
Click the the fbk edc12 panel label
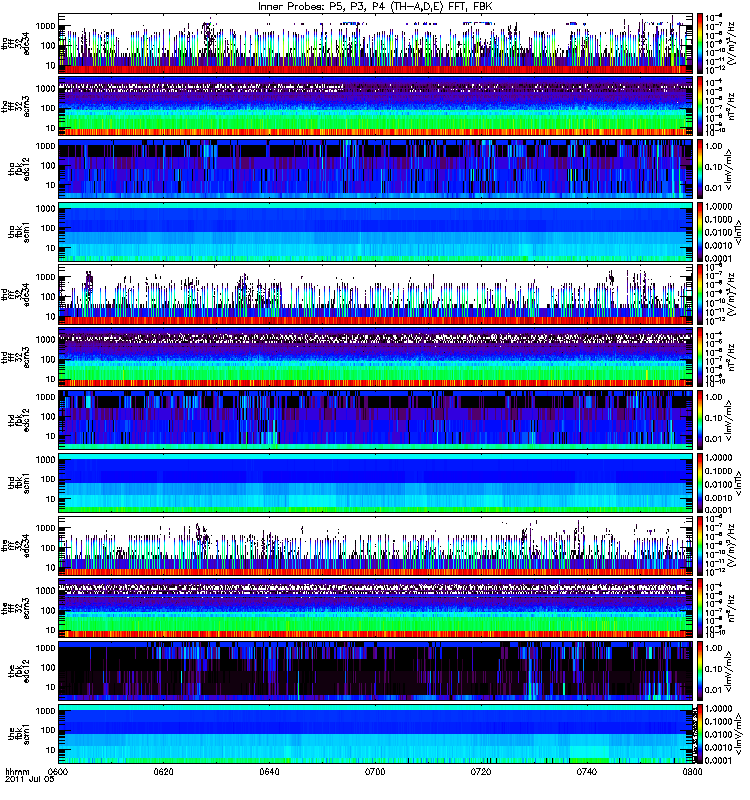pyautogui.click(x=19, y=671)
